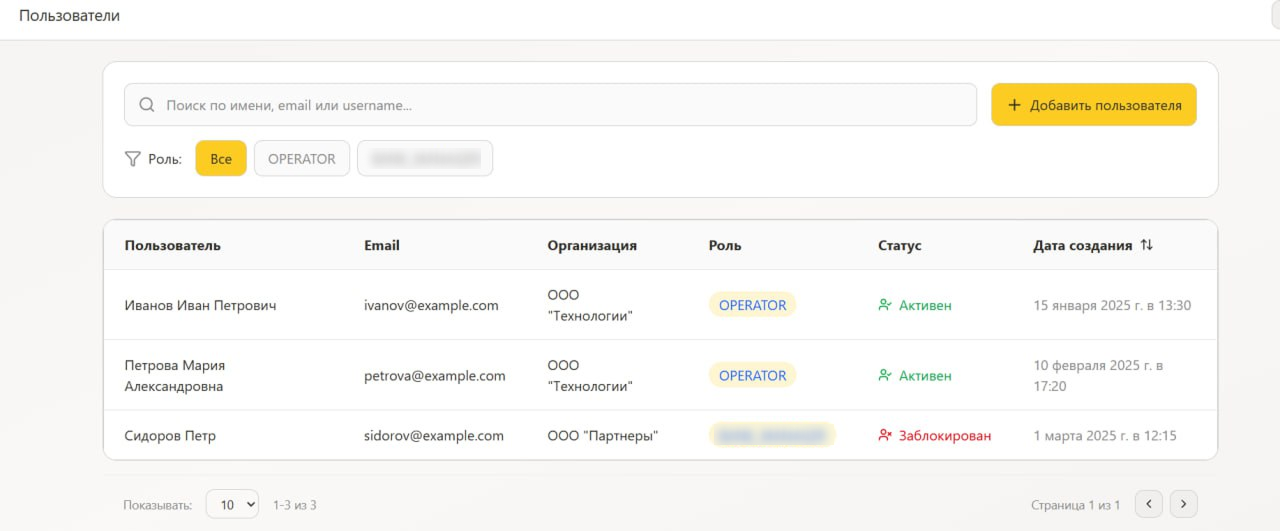Viewport: 1280px width, 531px height.
Task: Click the Email column header
Action: click(x=381, y=245)
